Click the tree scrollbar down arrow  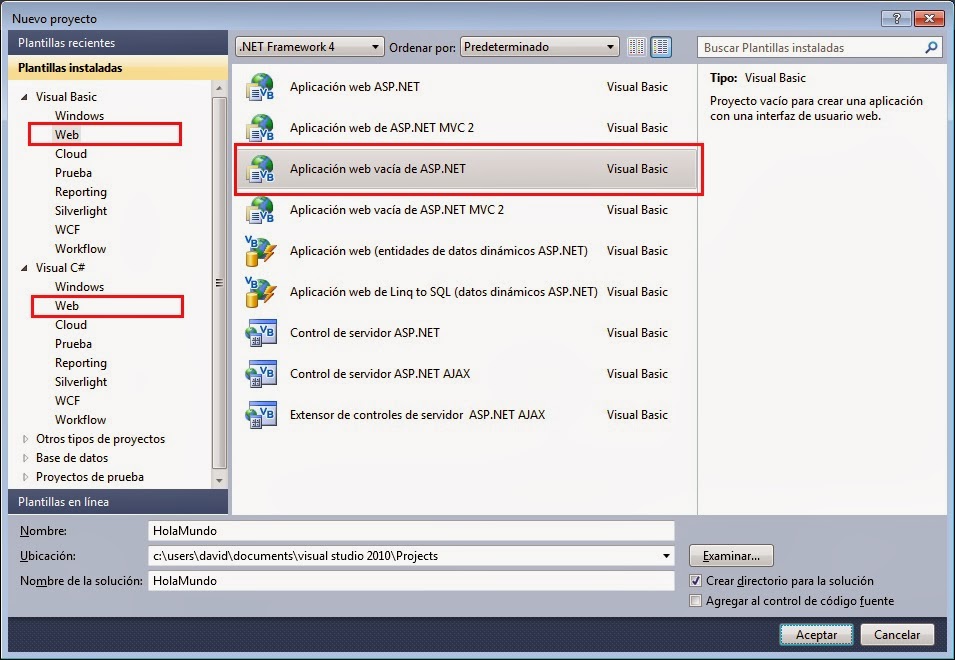click(219, 480)
